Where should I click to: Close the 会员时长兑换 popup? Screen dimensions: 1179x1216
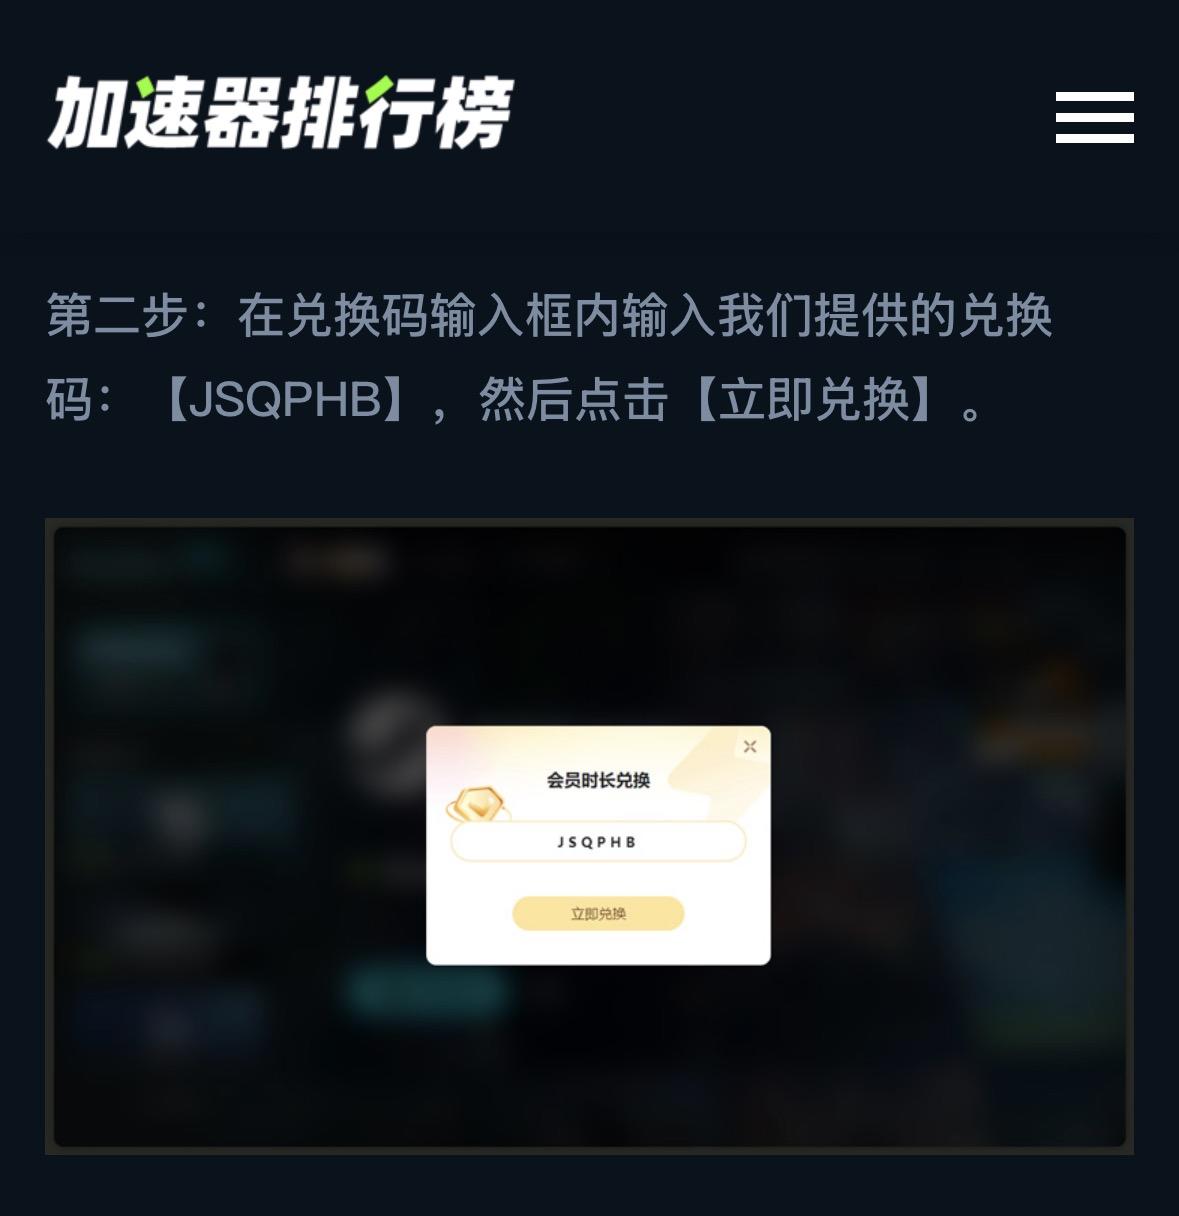[750, 746]
